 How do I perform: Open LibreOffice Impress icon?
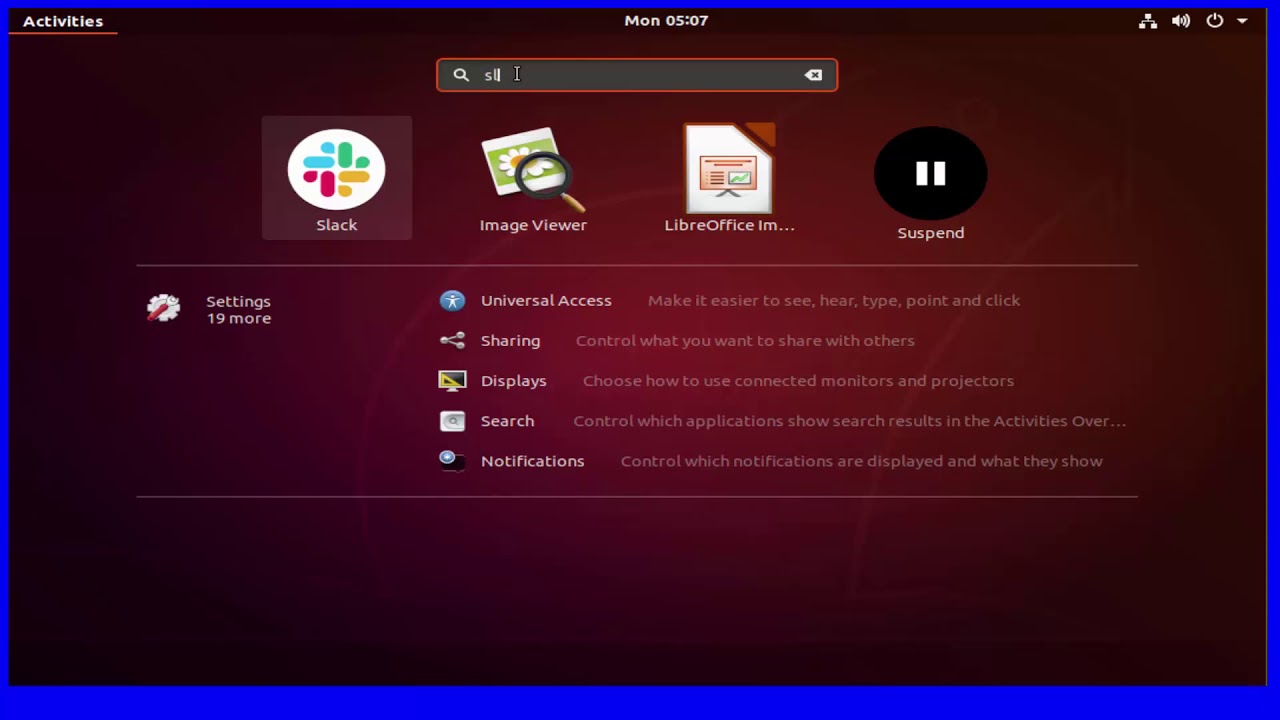[729, 168]
